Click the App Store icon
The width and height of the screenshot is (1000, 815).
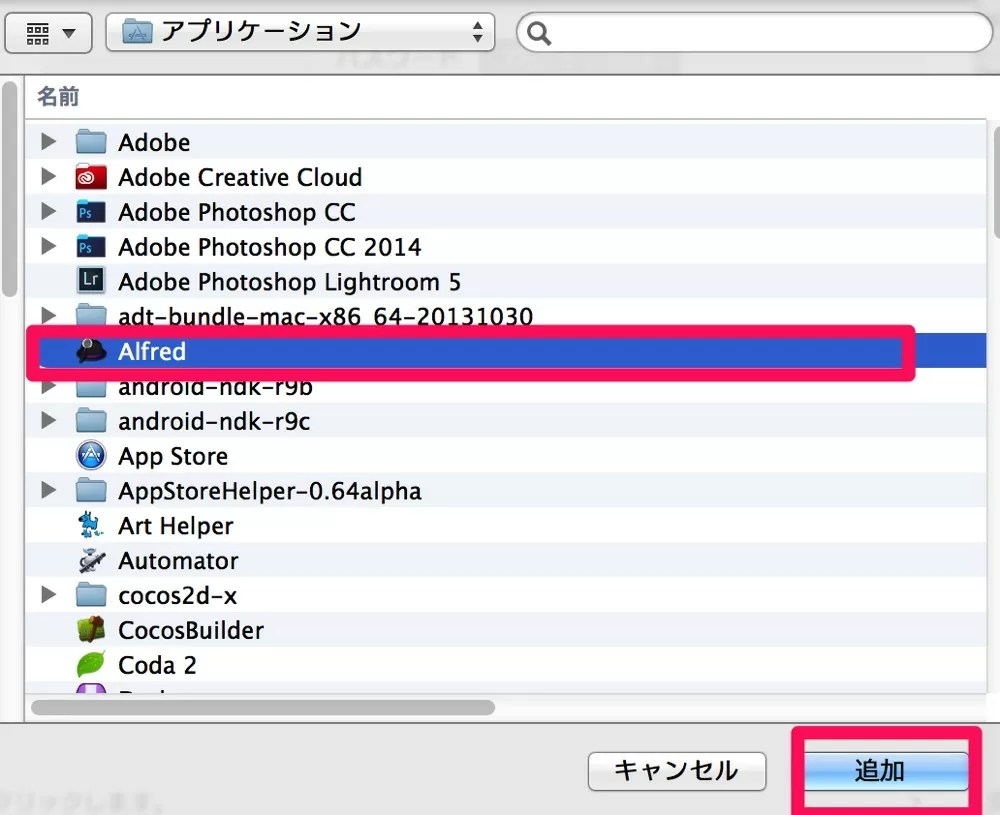pyautogui.click(x=91, y=455)
